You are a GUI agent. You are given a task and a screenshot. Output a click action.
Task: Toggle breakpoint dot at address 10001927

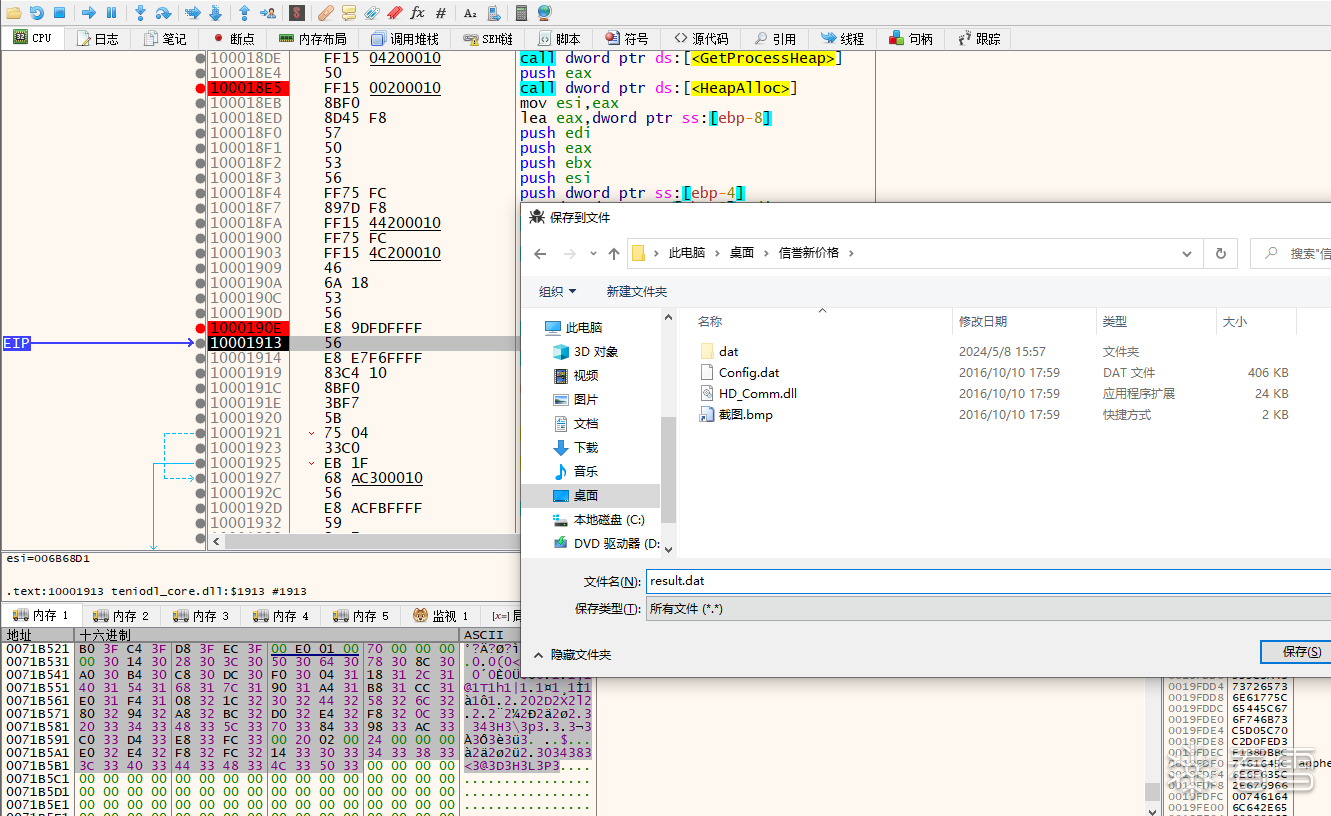tap(202, 478)
